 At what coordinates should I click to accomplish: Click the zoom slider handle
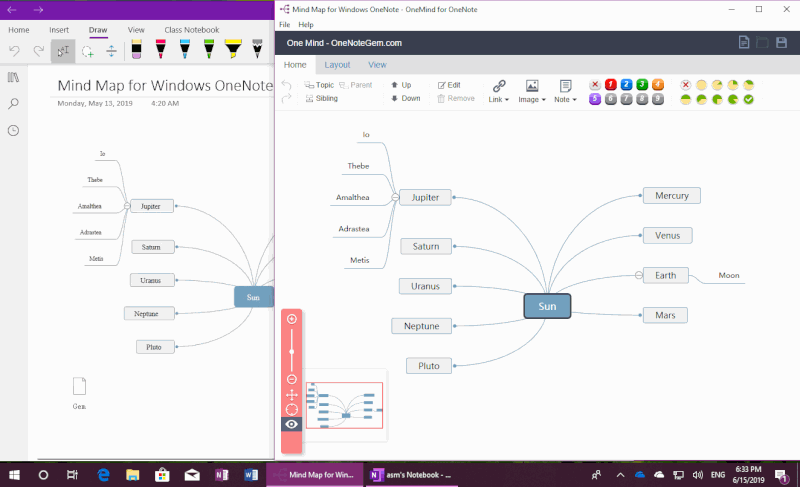click(292, 352)
